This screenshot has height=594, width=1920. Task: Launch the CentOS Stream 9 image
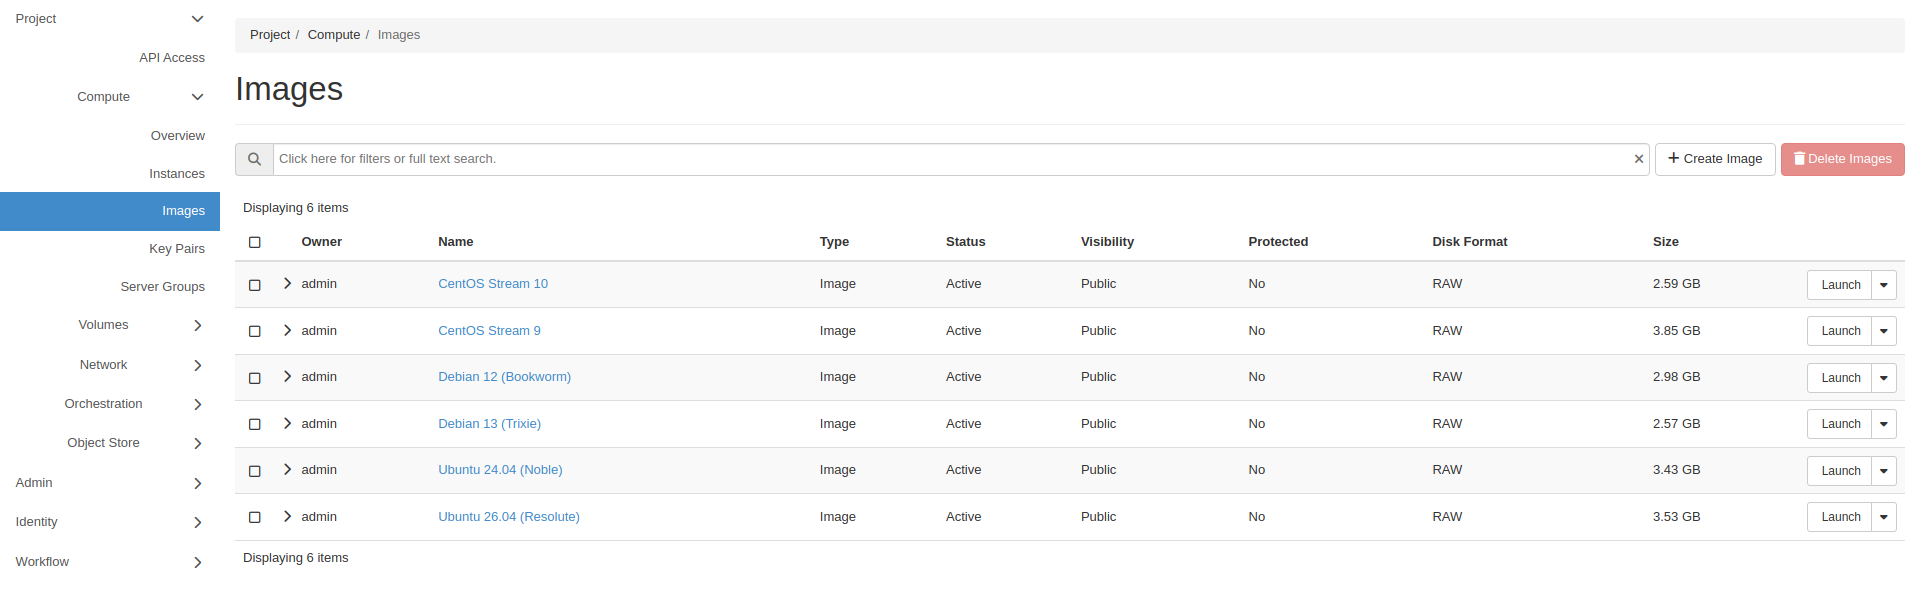click(1840, 331)
